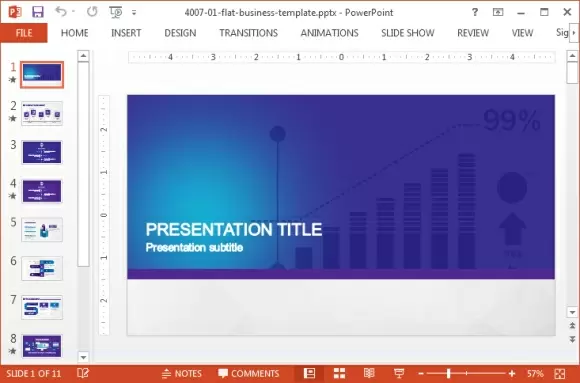Fit slide to current window icon
The width and height of the screenshot is (580, 383).
click(560, 373)
